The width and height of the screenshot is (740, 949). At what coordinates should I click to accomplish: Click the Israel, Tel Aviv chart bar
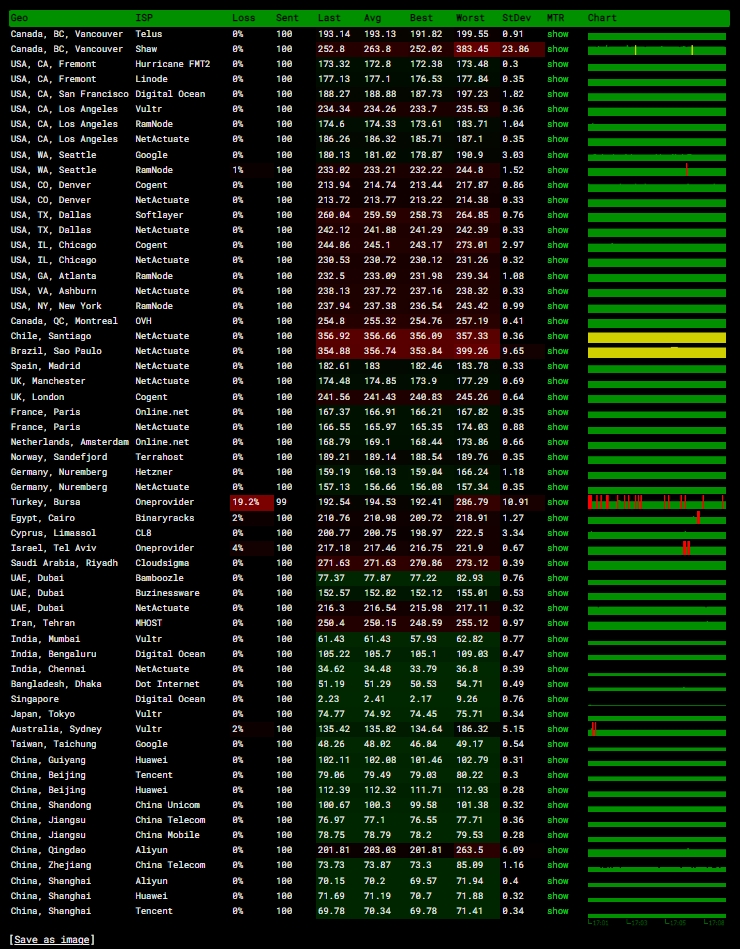click(x=657, y=549)
